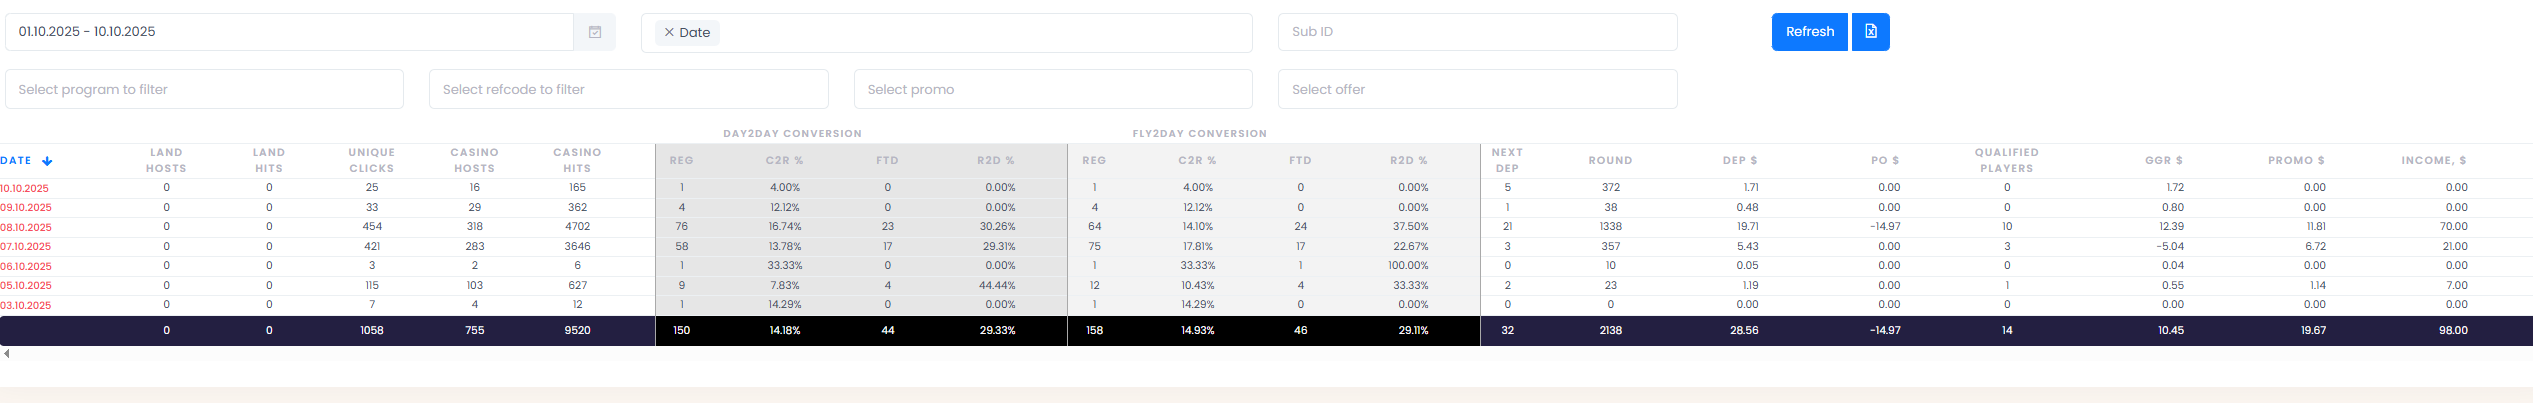
Task: Click the date range text field
Action: pos(288,32)
